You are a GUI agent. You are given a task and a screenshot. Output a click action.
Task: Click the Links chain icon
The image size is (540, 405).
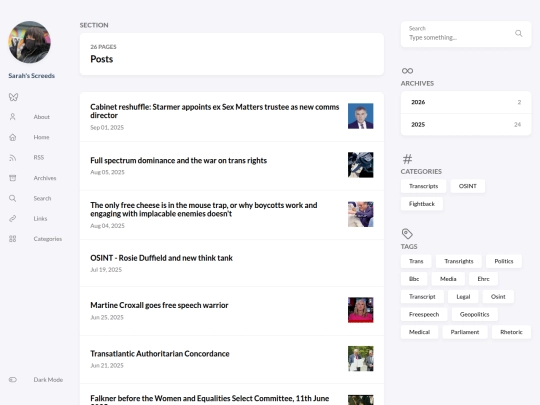click(x=13, y=218)
